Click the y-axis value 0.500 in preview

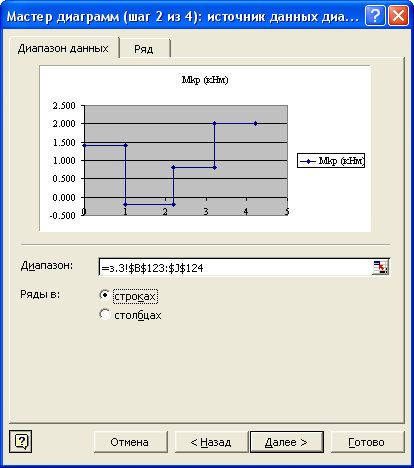(x=64, y=179)
